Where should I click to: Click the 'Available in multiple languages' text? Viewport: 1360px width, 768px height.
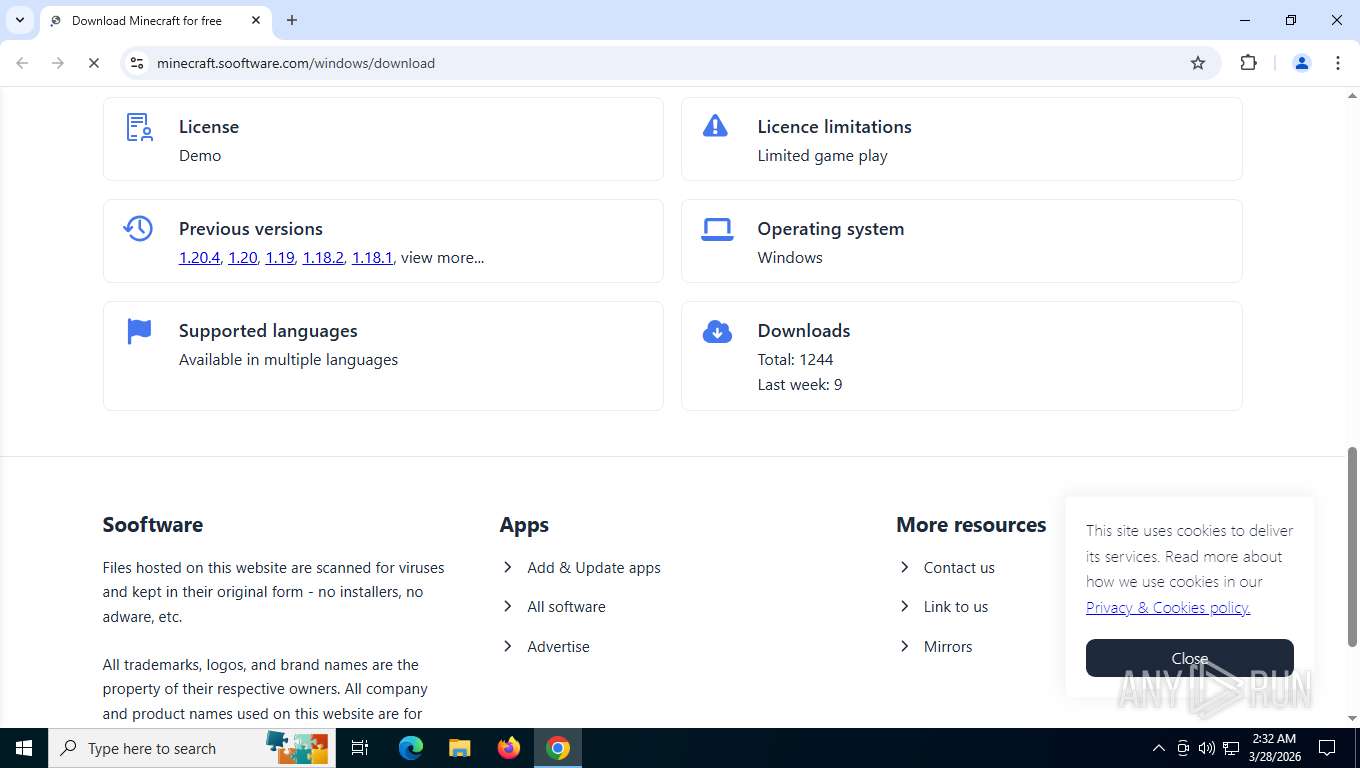288,359
